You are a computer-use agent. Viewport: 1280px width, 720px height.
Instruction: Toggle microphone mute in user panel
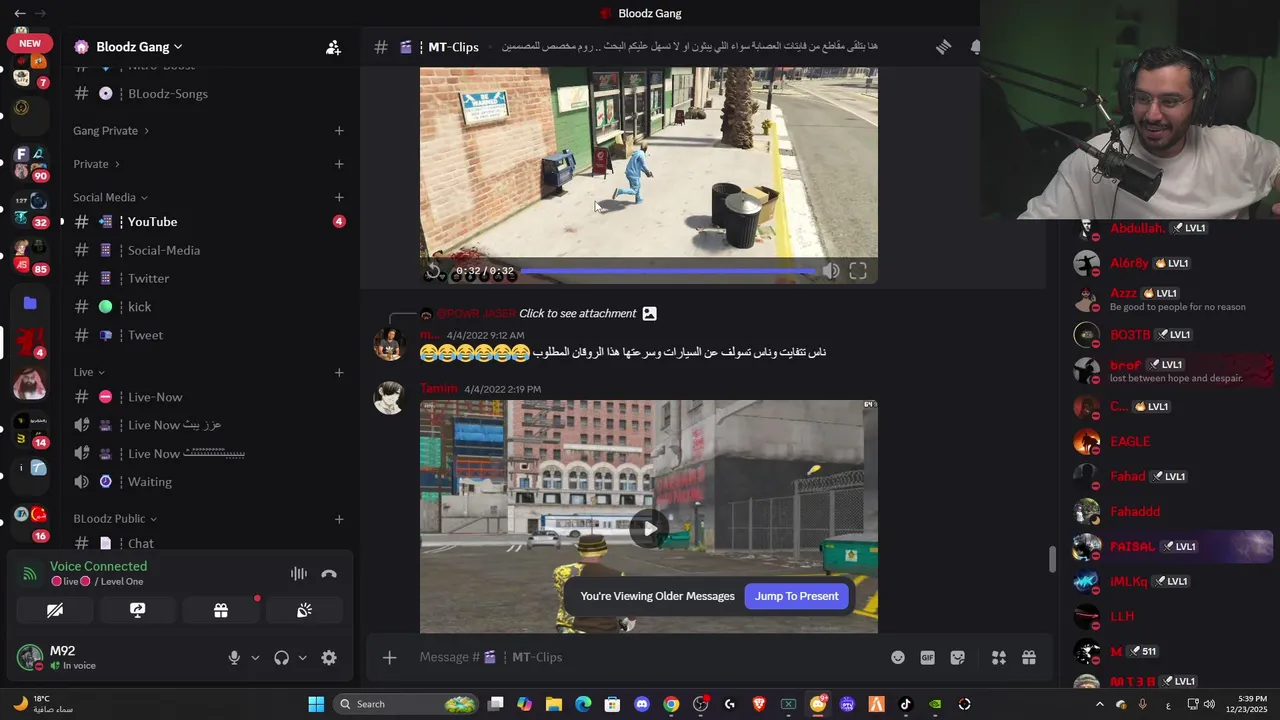(x=234, y=657)
